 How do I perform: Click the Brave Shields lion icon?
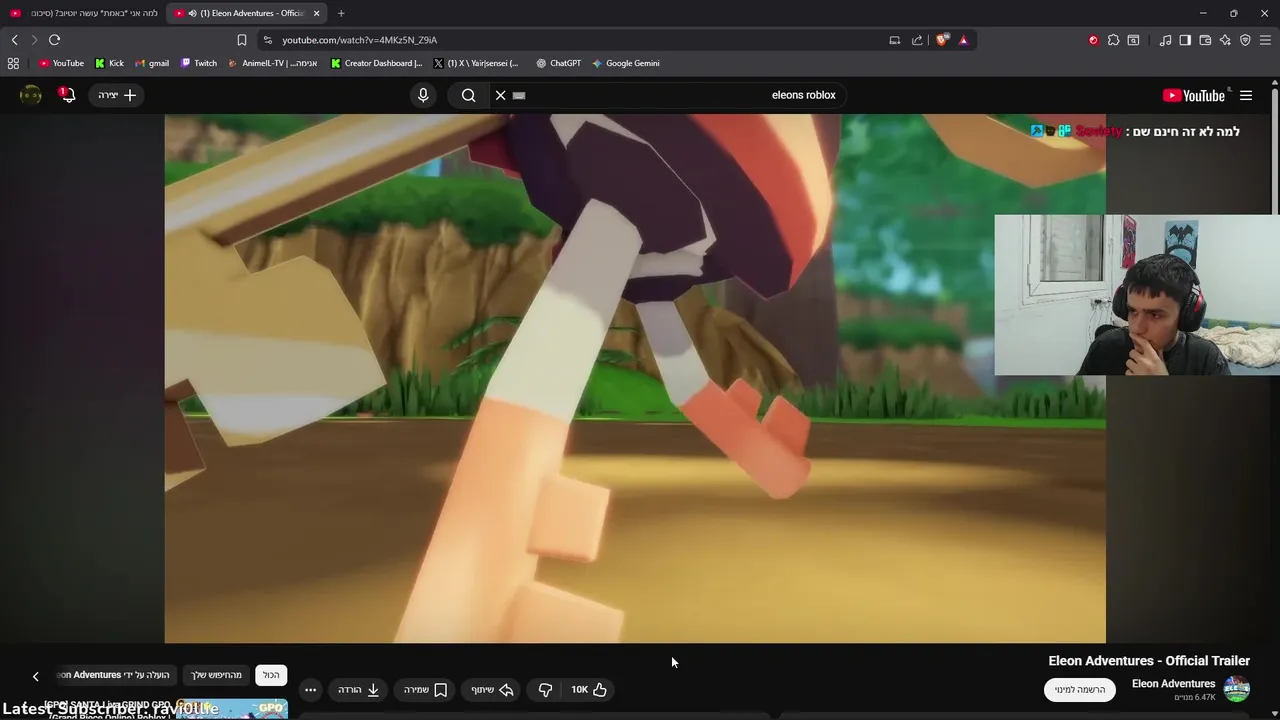coord(942,40)
